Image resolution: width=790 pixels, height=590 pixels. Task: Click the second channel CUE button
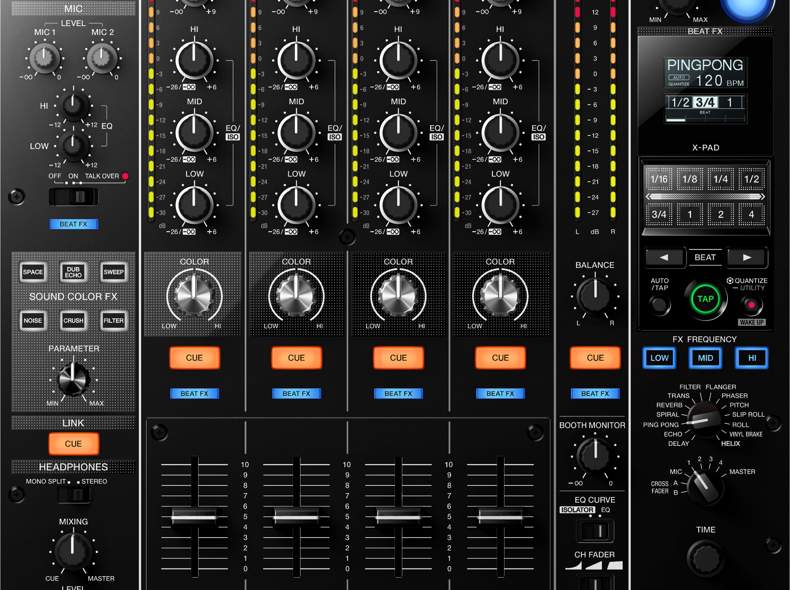(296, 358)
